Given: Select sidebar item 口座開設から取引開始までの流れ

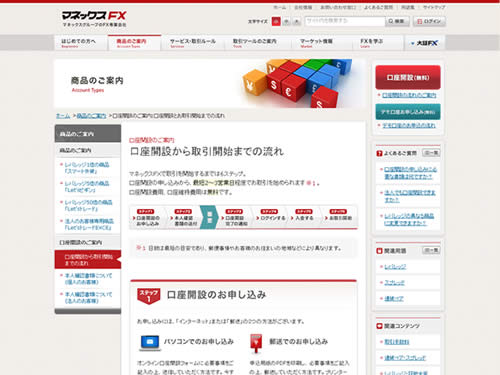Looking at the screenshot, I should click(x=88, y=259).
